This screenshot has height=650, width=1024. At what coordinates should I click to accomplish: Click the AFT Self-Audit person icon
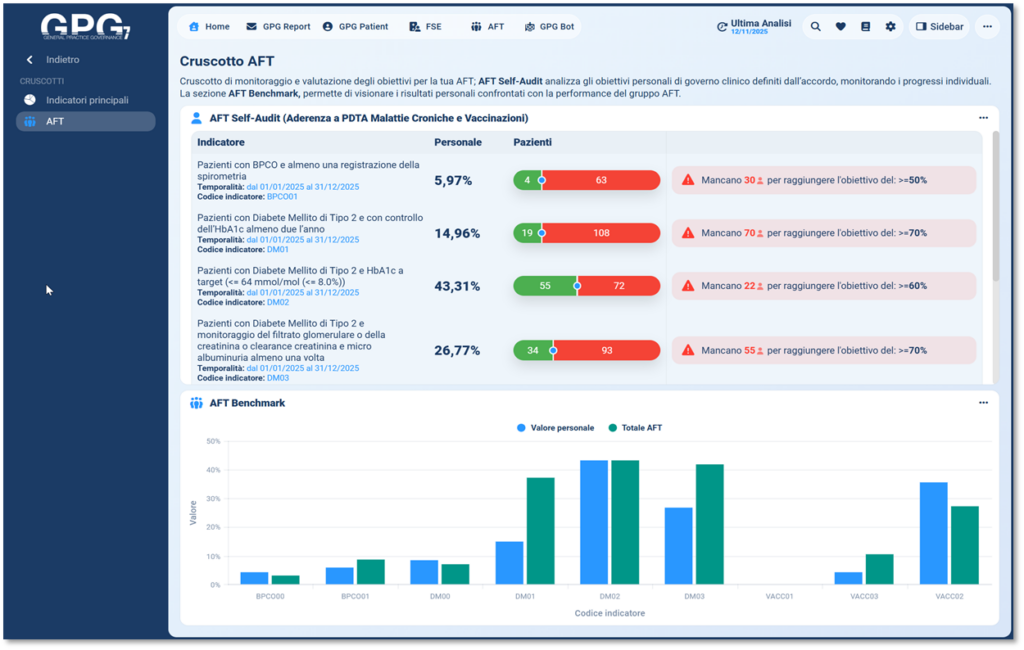197,118
